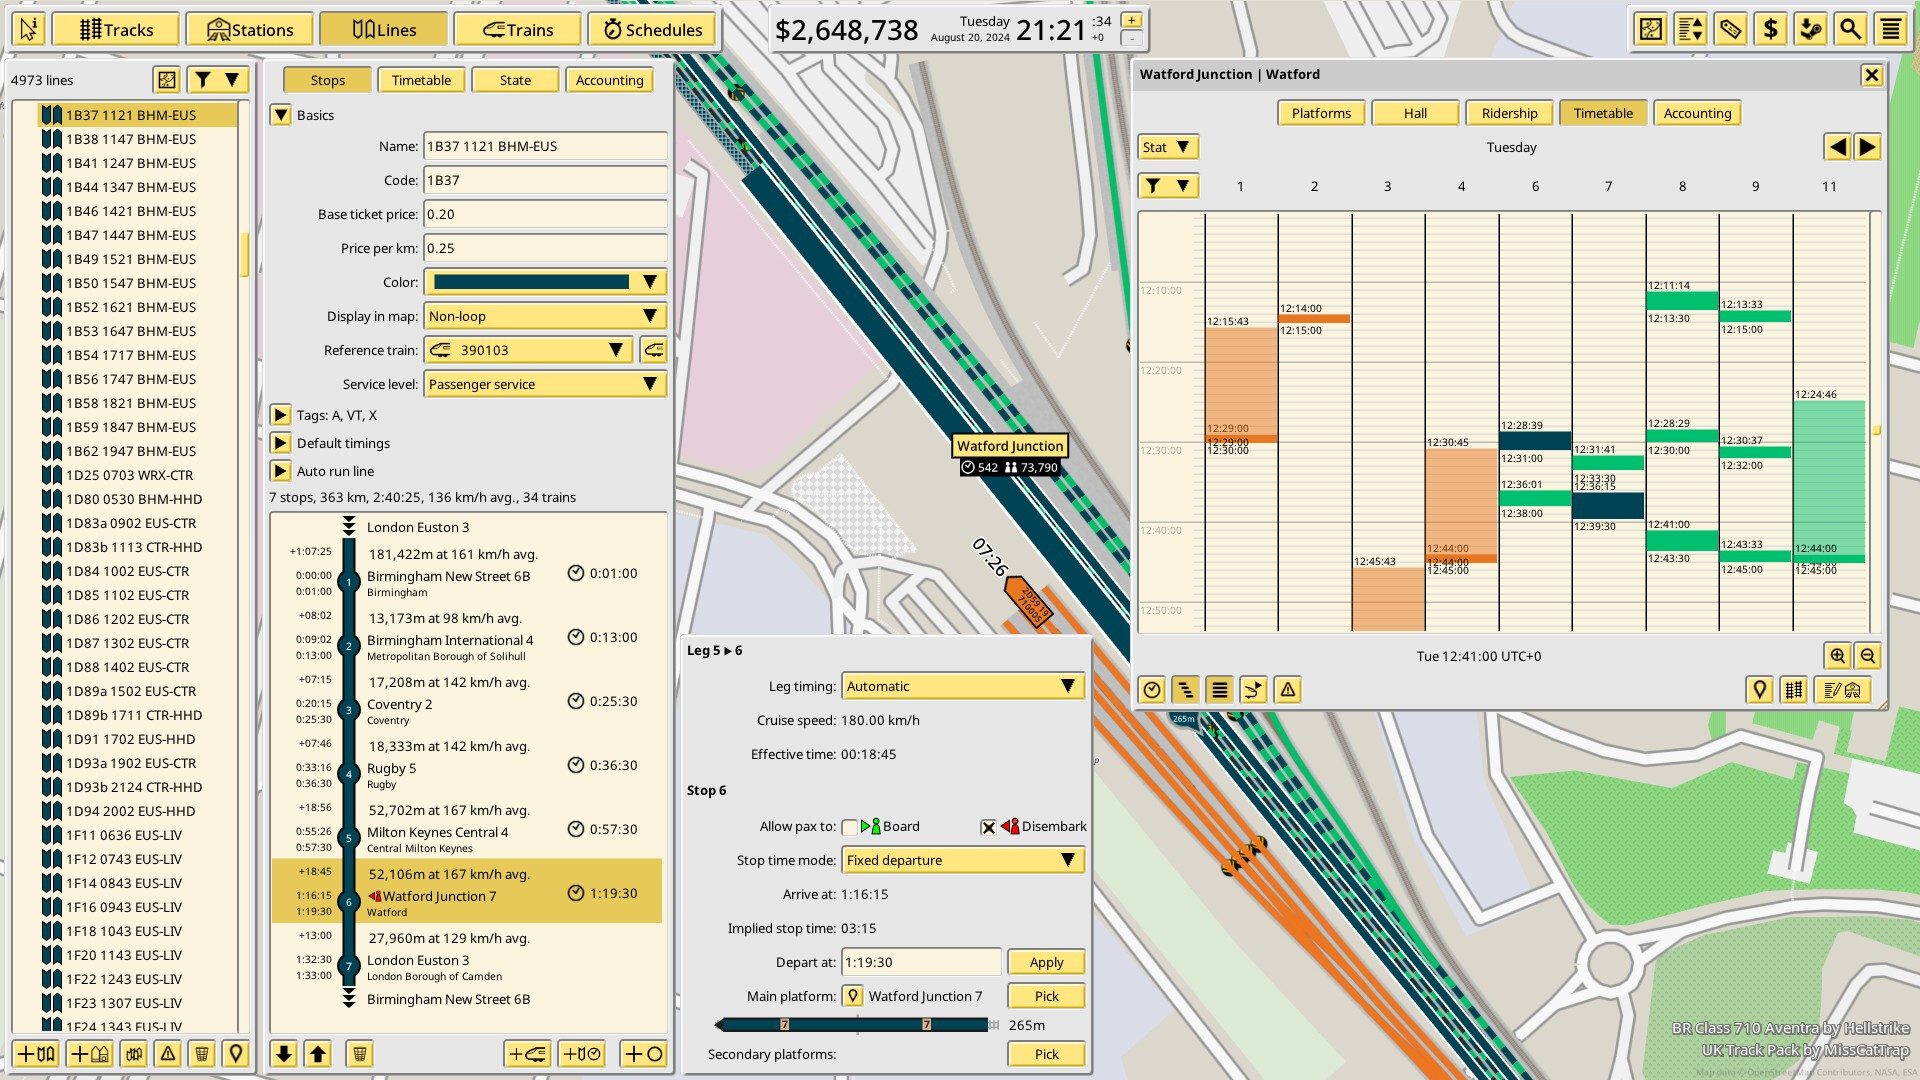1920x1080 pixels.
Task: Enable the Board checkbox for Stop 6
Action: pyautogui.click(x=851, y=827)
